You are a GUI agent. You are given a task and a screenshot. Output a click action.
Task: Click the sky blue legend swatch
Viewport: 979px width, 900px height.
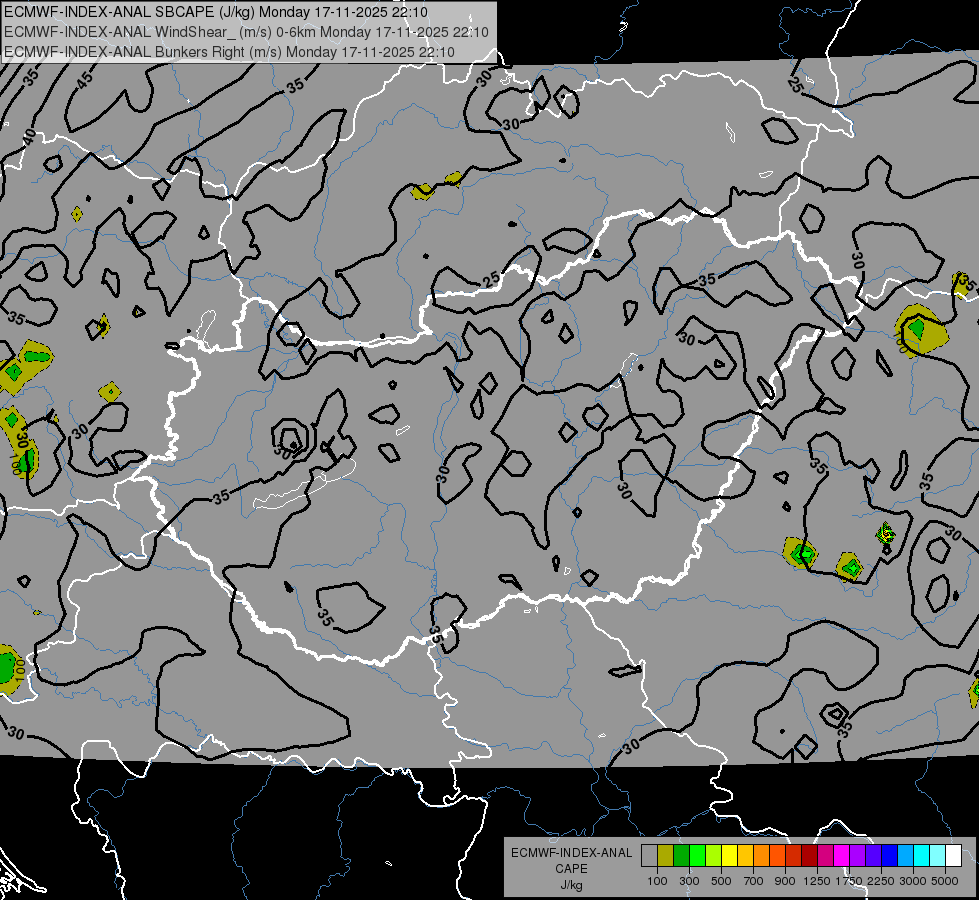click(x=906, y=856)
